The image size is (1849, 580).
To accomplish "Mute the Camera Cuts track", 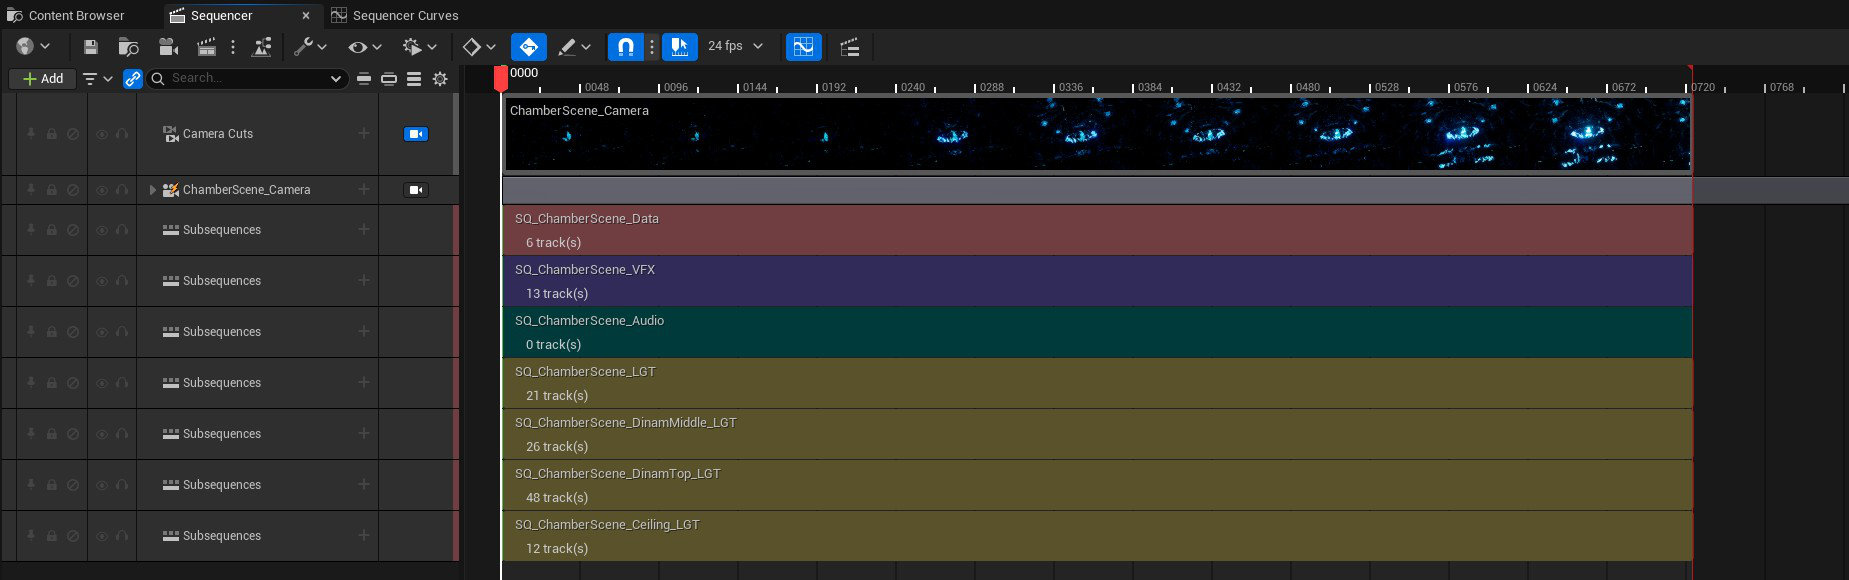I will (73, 134).
